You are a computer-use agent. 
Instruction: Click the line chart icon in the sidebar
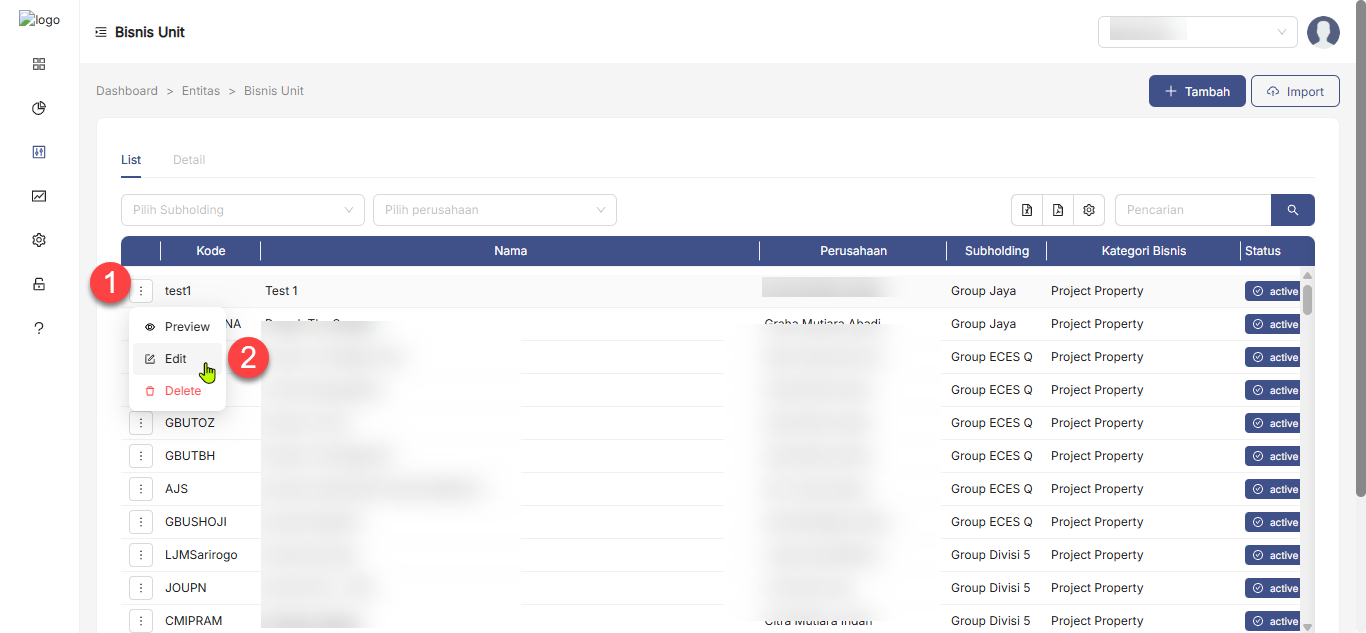tap(39, 196)
